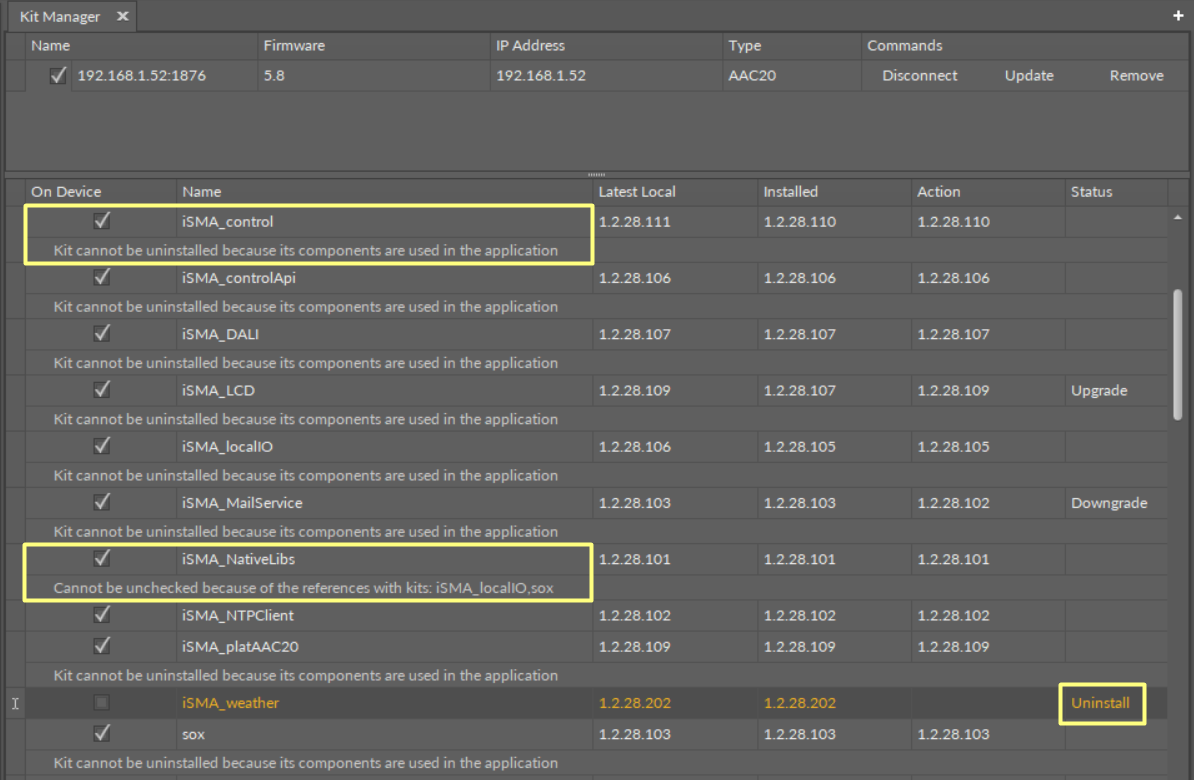Uncheck the 192.168.1.52:1876 device checkbox
This screenshot has height=780, width=1194.
(58, 76)
